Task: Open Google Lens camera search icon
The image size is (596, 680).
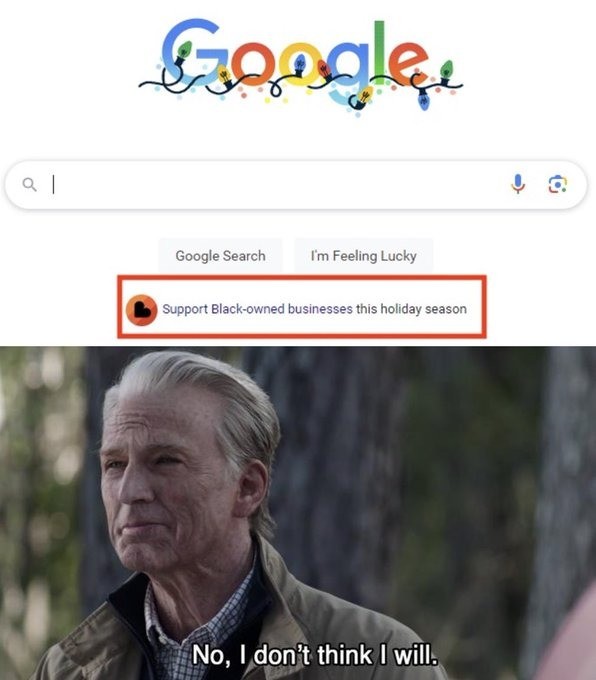Action: (x=557, y=184)
